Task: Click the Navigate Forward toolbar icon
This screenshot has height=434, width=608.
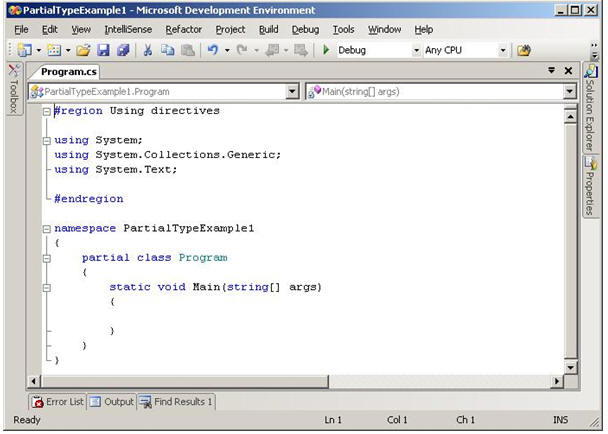Action: point(301,50)
